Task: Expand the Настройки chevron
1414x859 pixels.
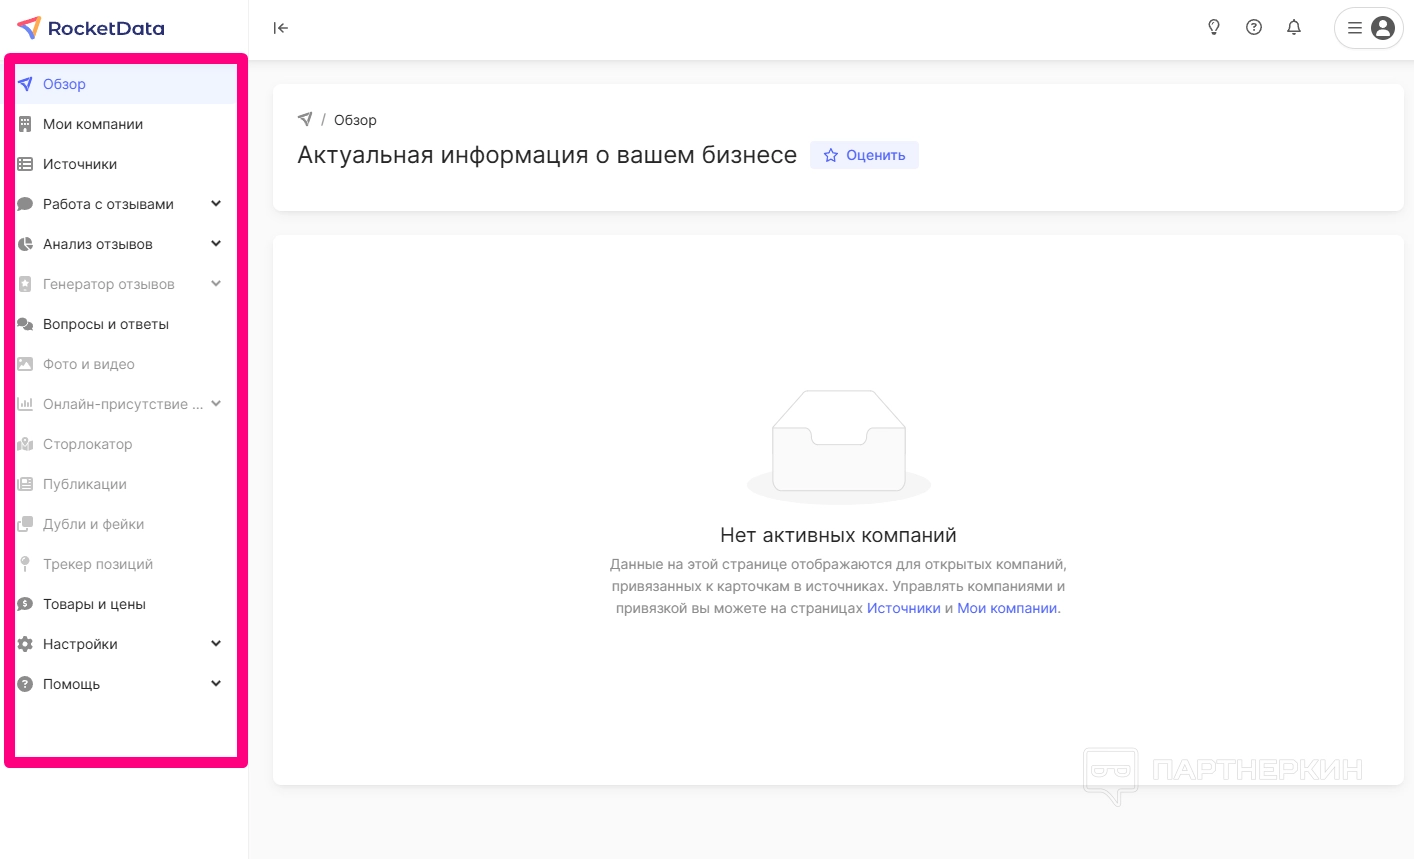Action: coord(216,644)
